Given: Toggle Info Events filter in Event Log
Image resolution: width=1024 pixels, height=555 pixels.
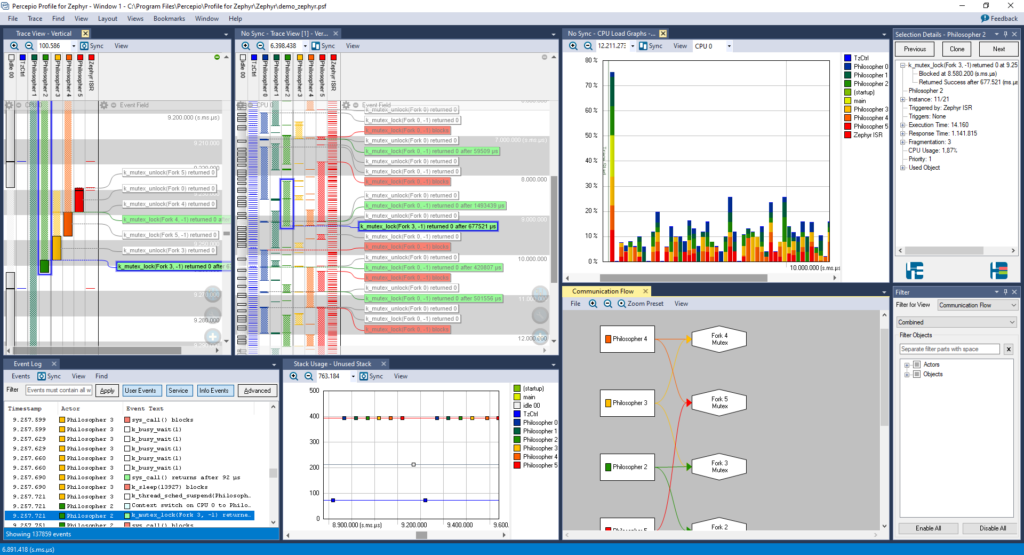Looking at the screenshot, I should tap(214, 390).
